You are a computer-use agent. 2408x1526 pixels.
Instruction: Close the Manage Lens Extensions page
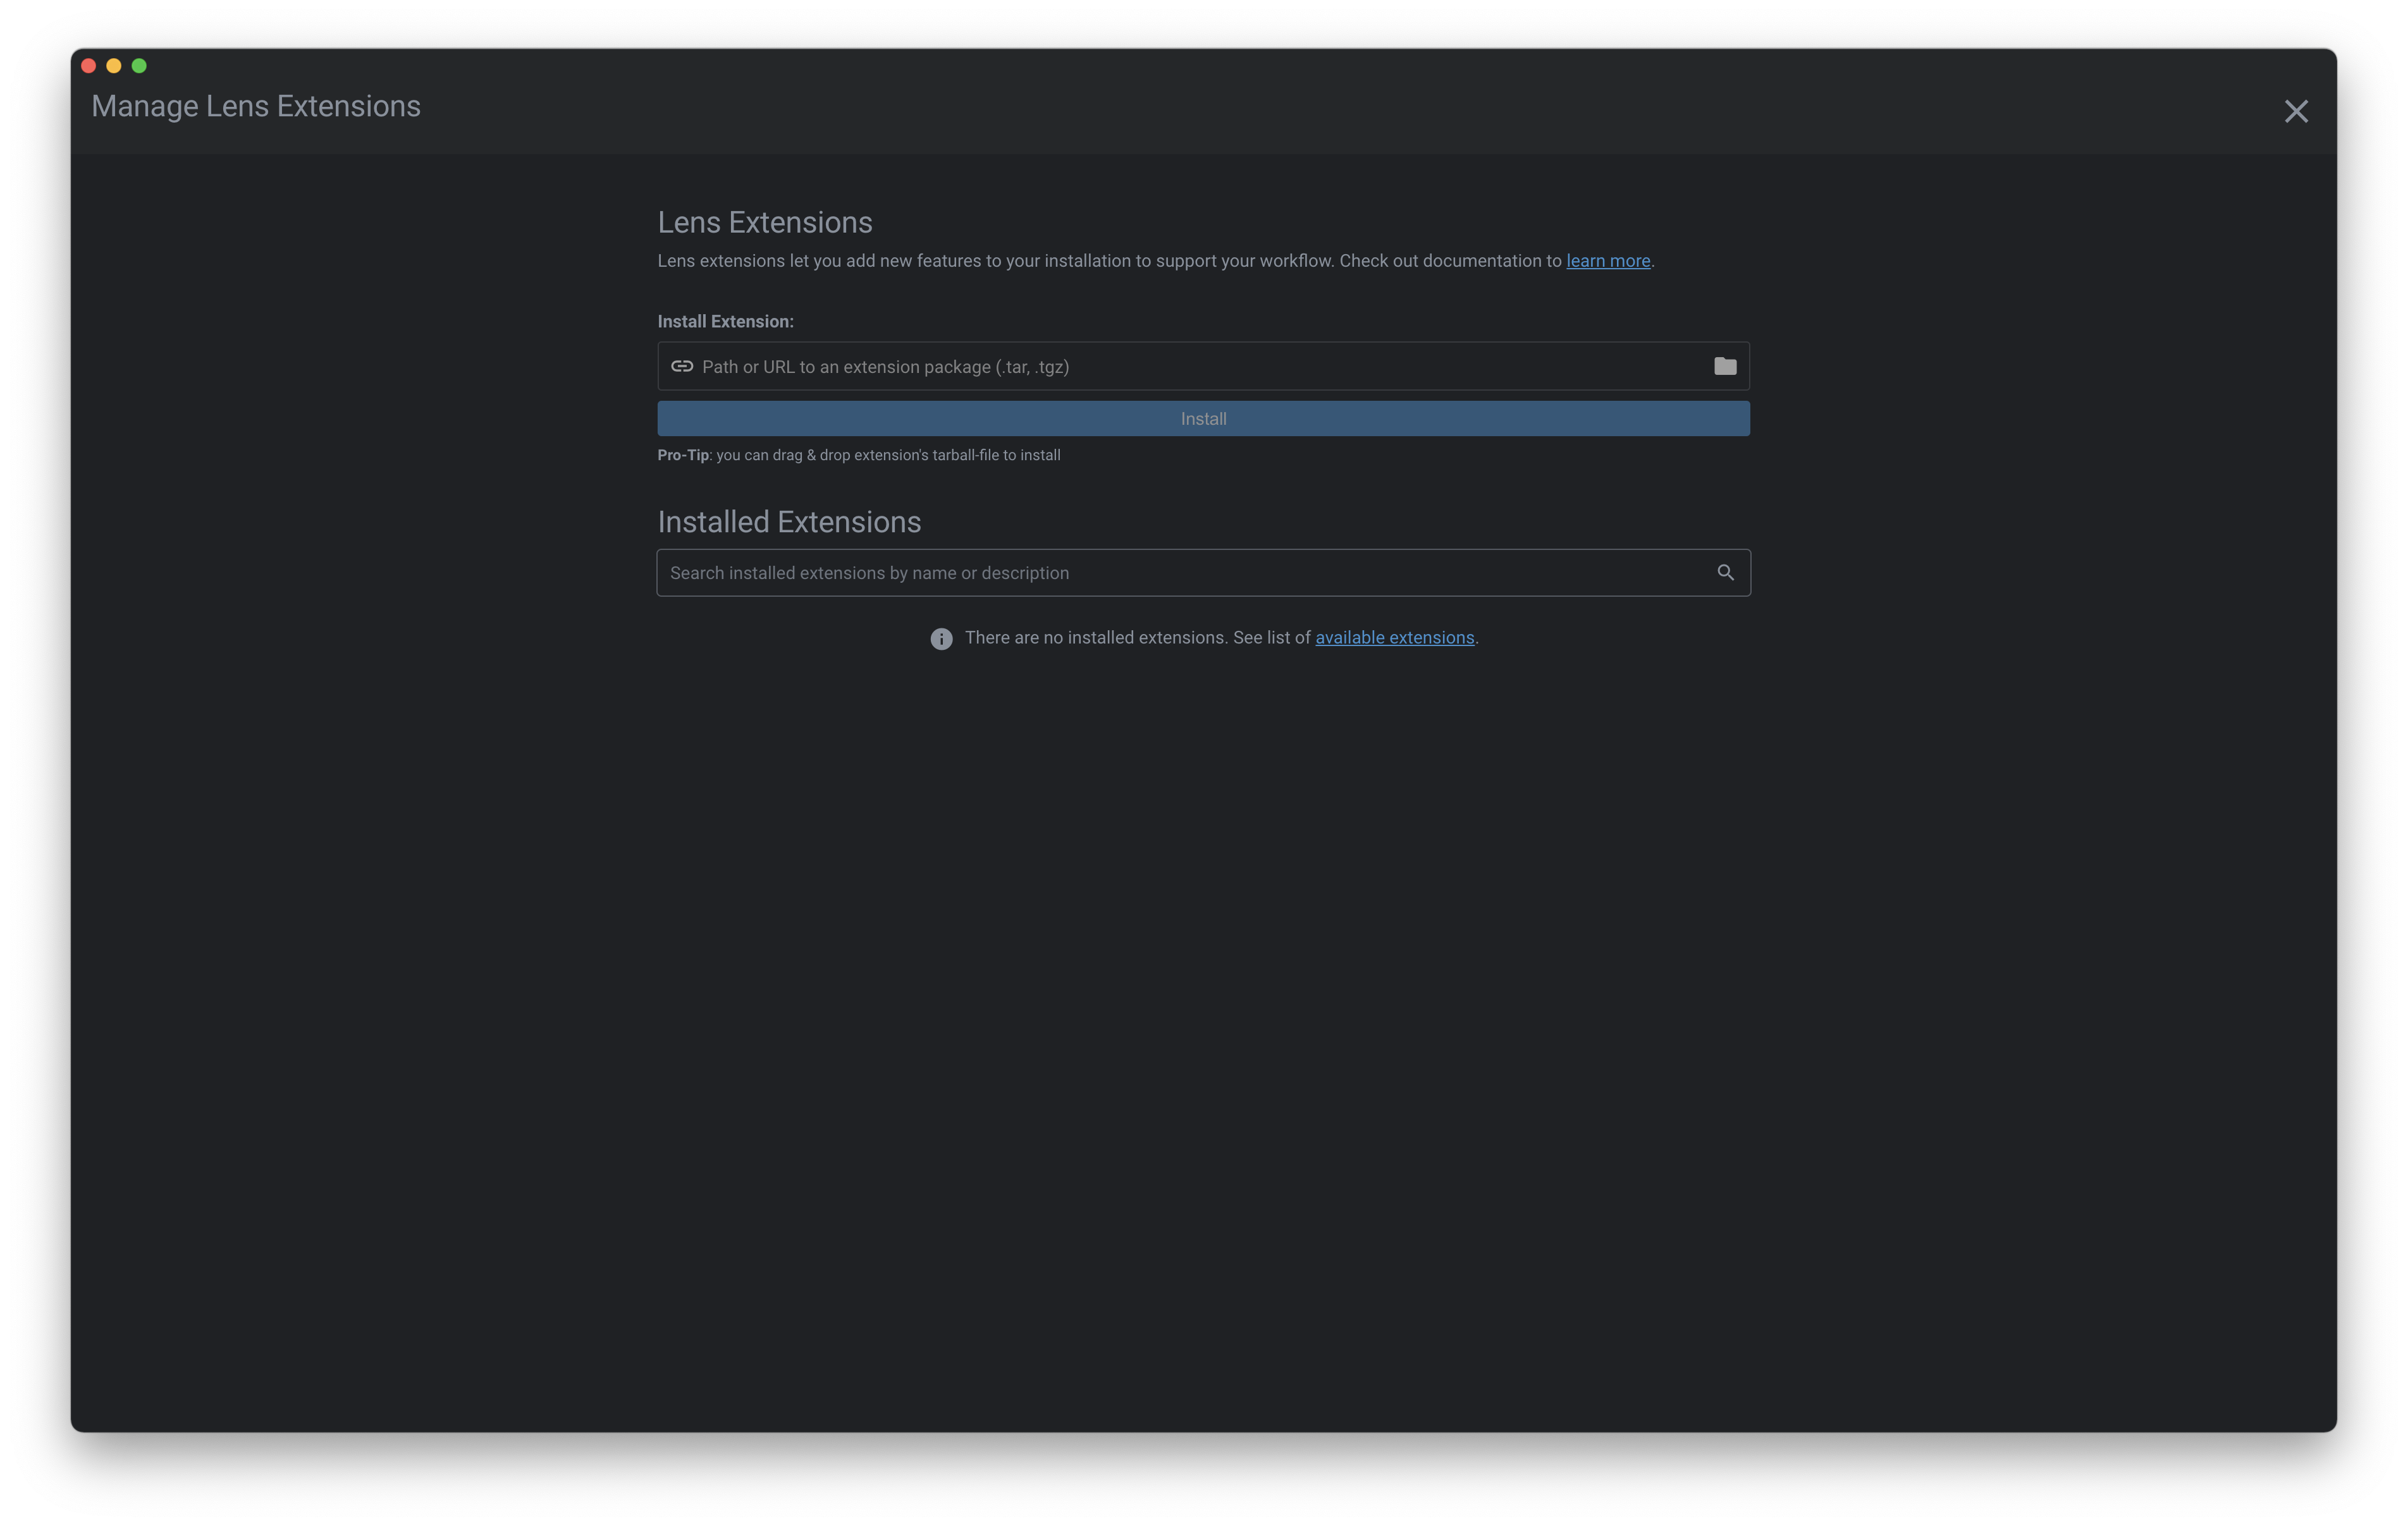point(2295,111)
